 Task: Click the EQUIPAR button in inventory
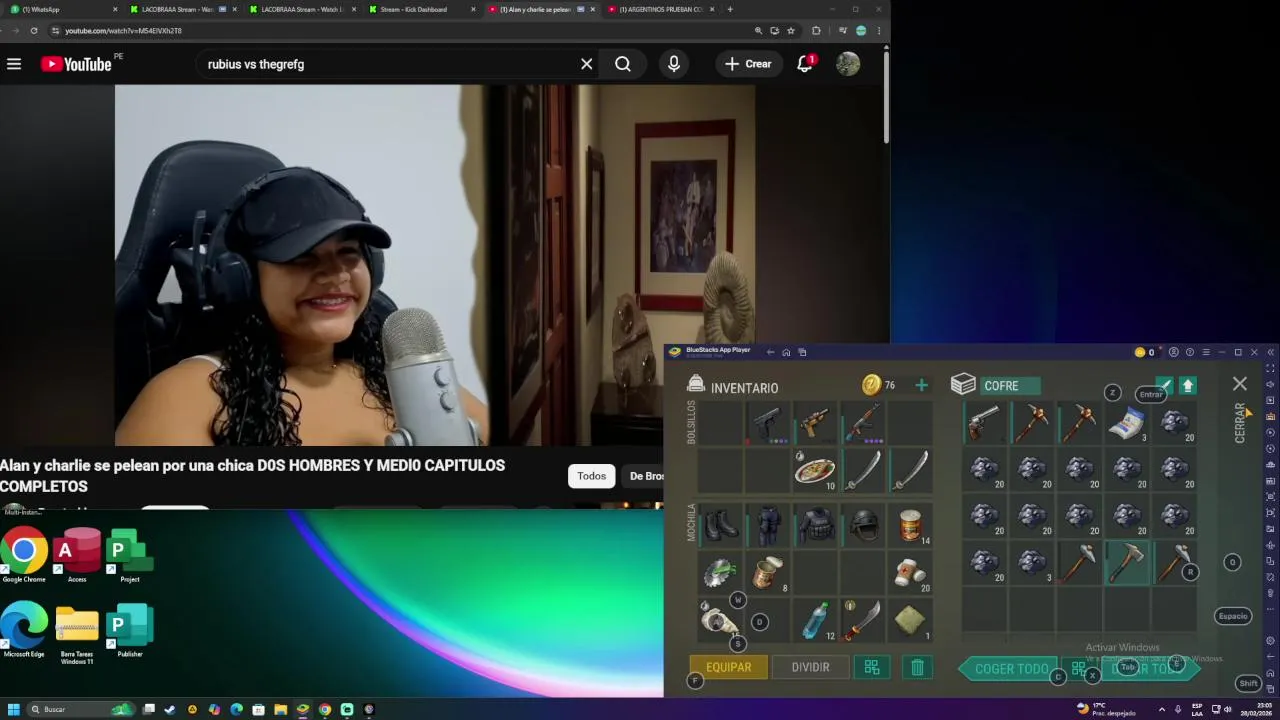pyautogui.click(x=729, y=667)
